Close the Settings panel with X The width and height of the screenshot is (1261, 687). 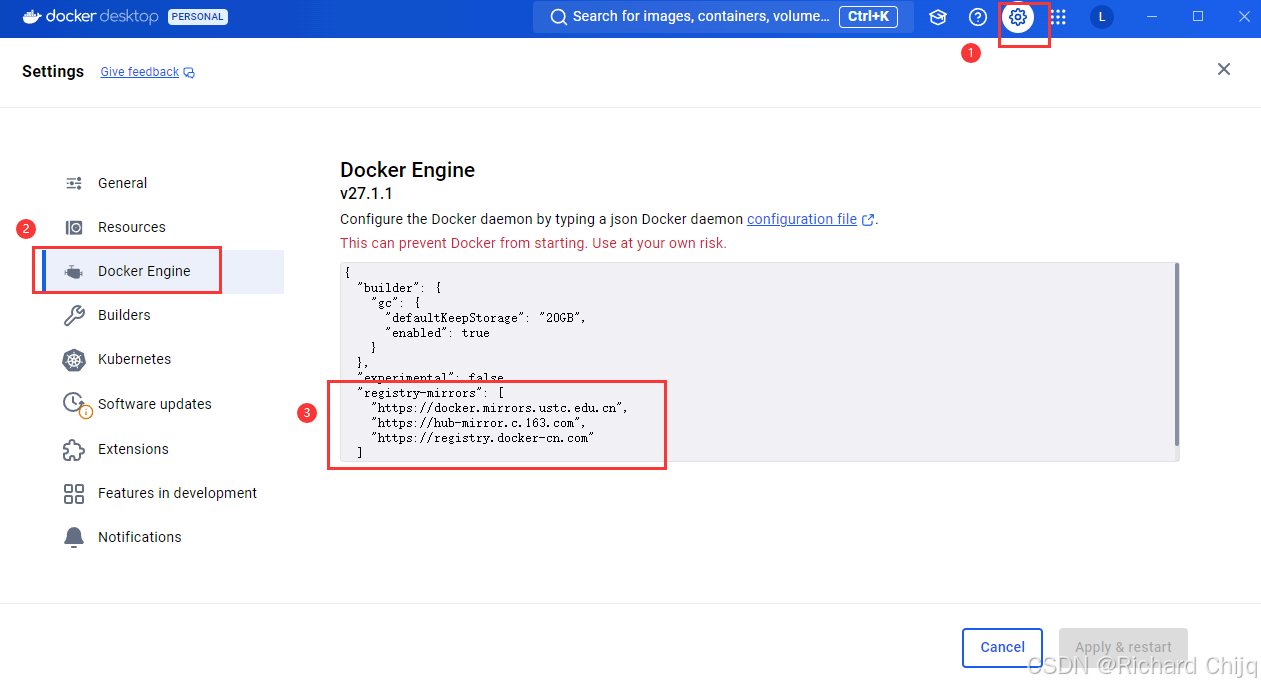(x=1224, y=69)
